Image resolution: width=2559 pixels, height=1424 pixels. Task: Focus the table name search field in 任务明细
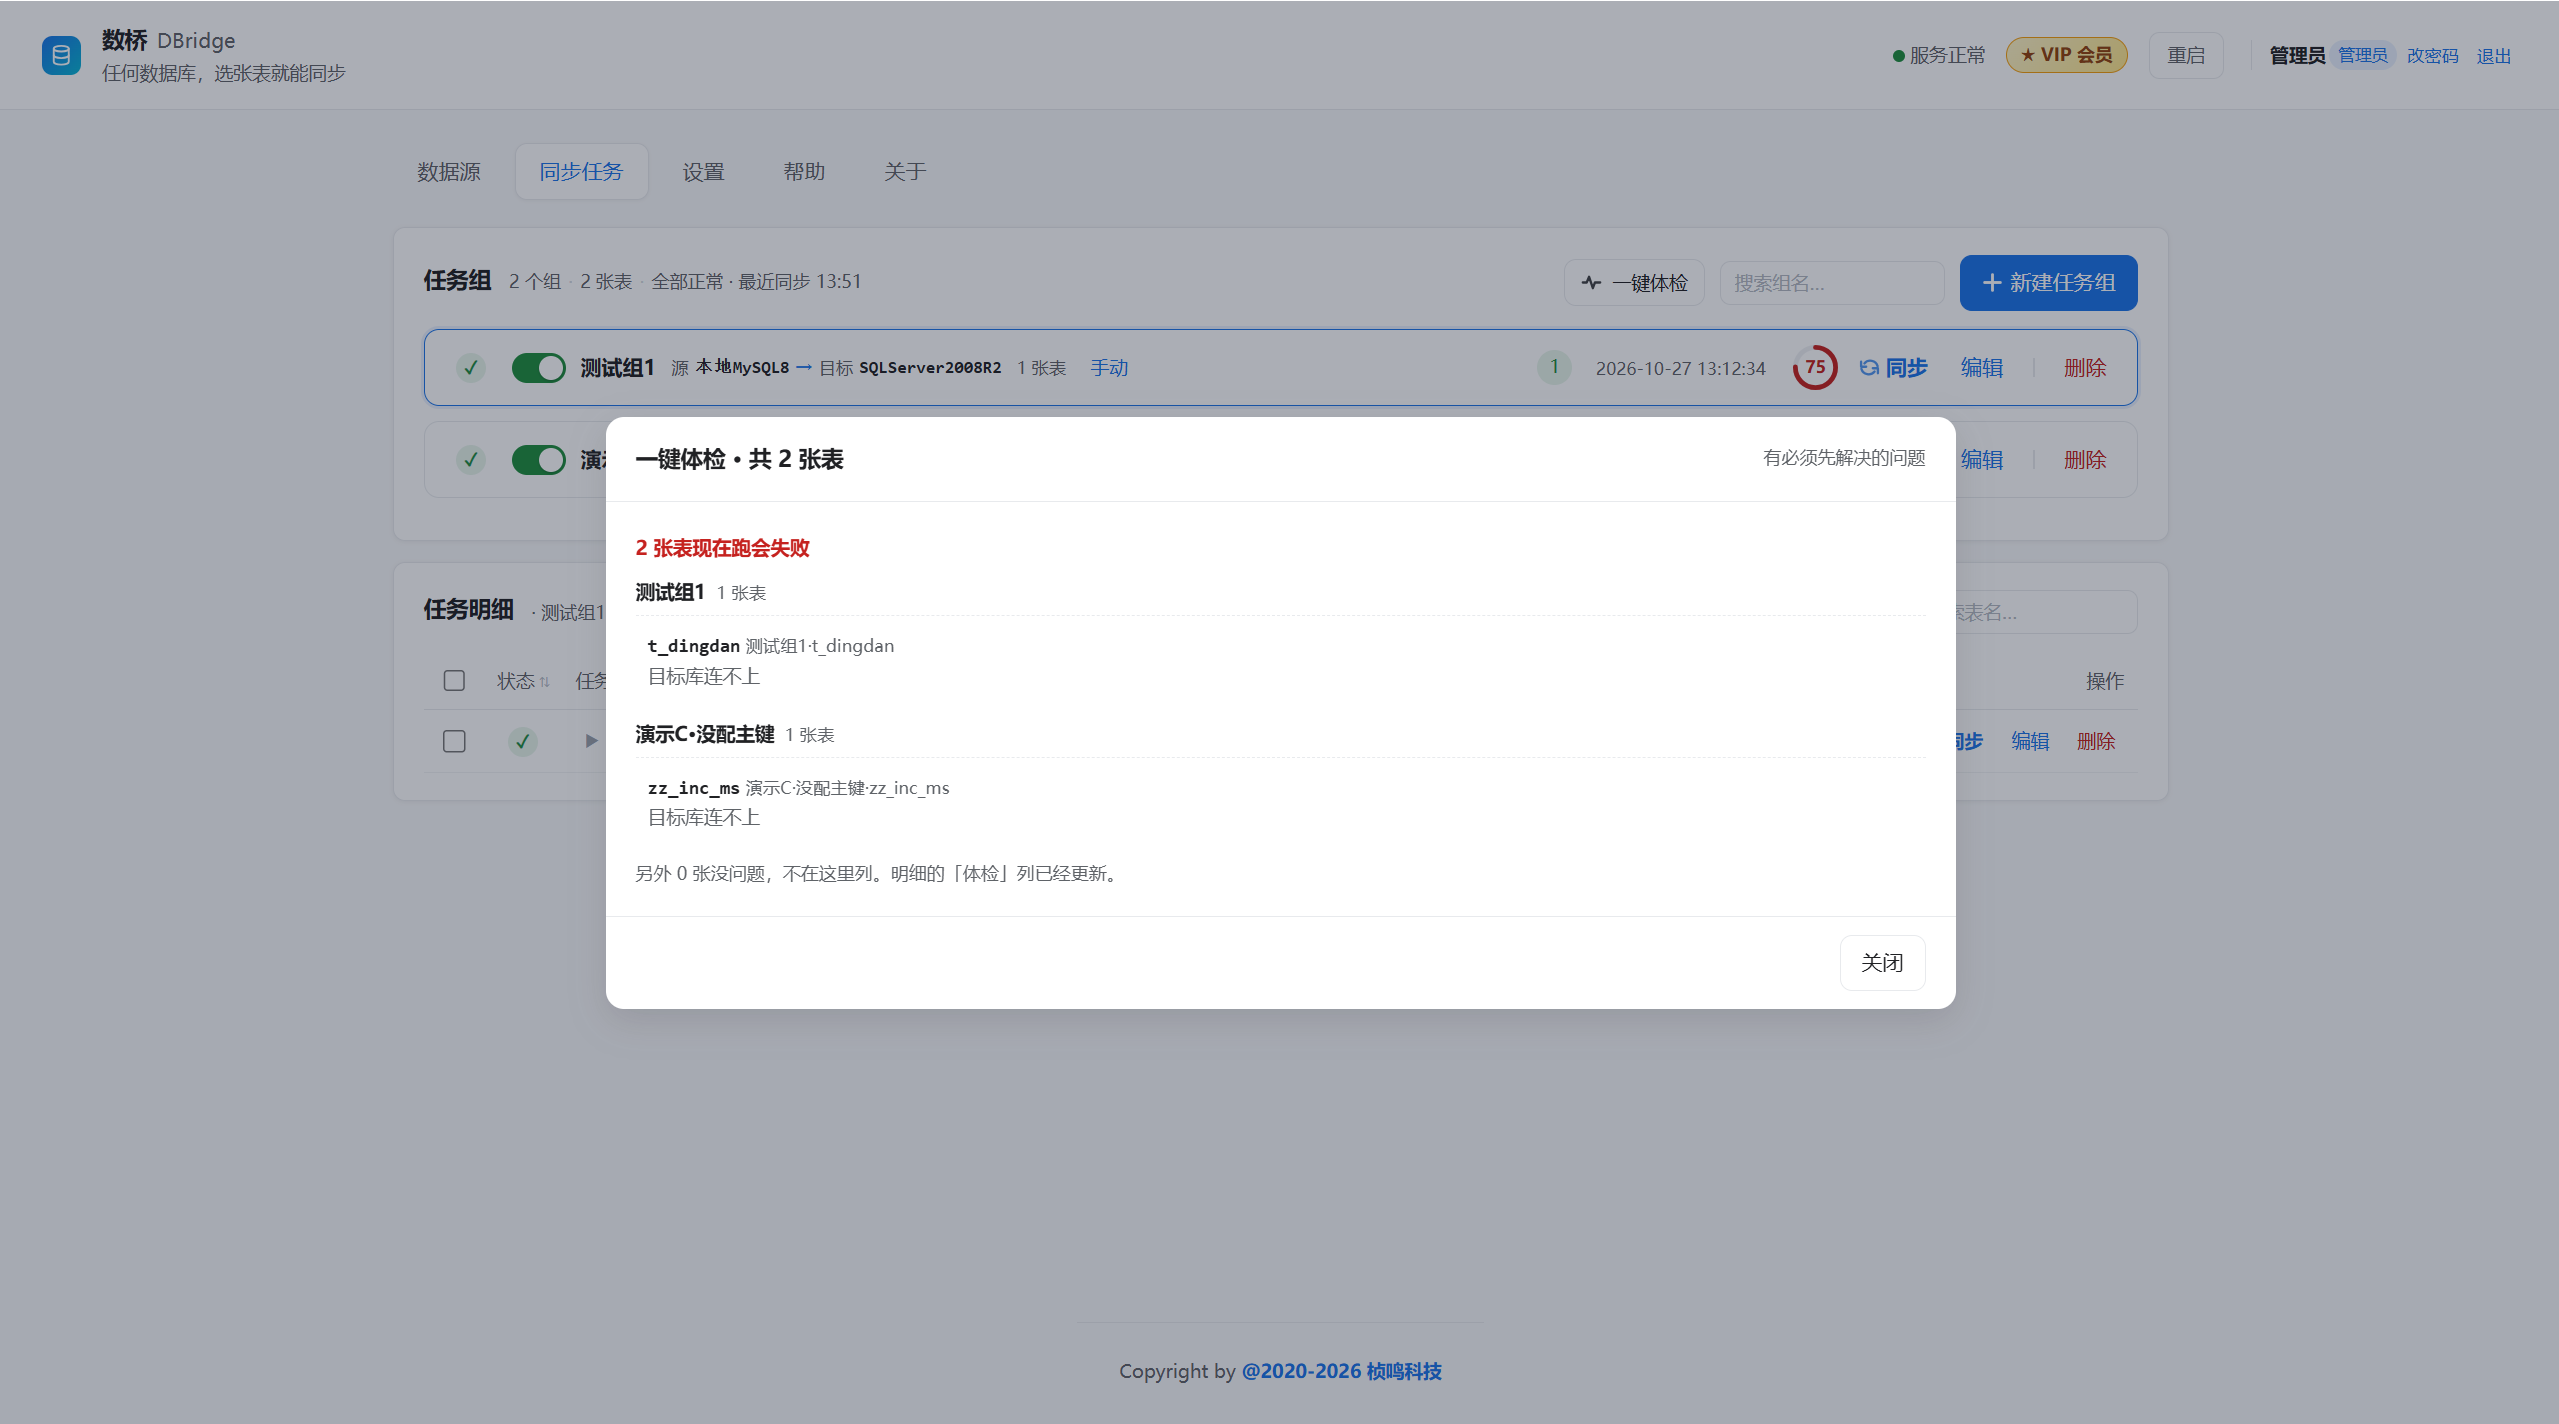tap(2045, 612)
